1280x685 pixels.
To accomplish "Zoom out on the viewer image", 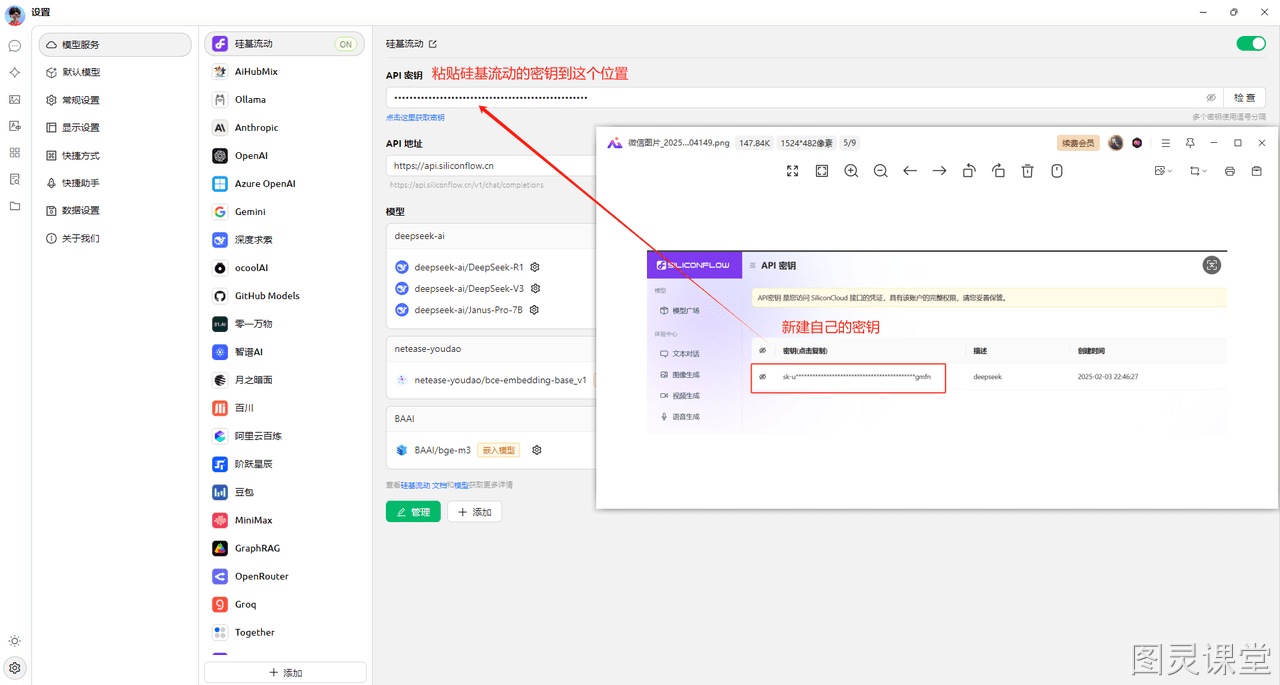I will click(x=880, y=171).
